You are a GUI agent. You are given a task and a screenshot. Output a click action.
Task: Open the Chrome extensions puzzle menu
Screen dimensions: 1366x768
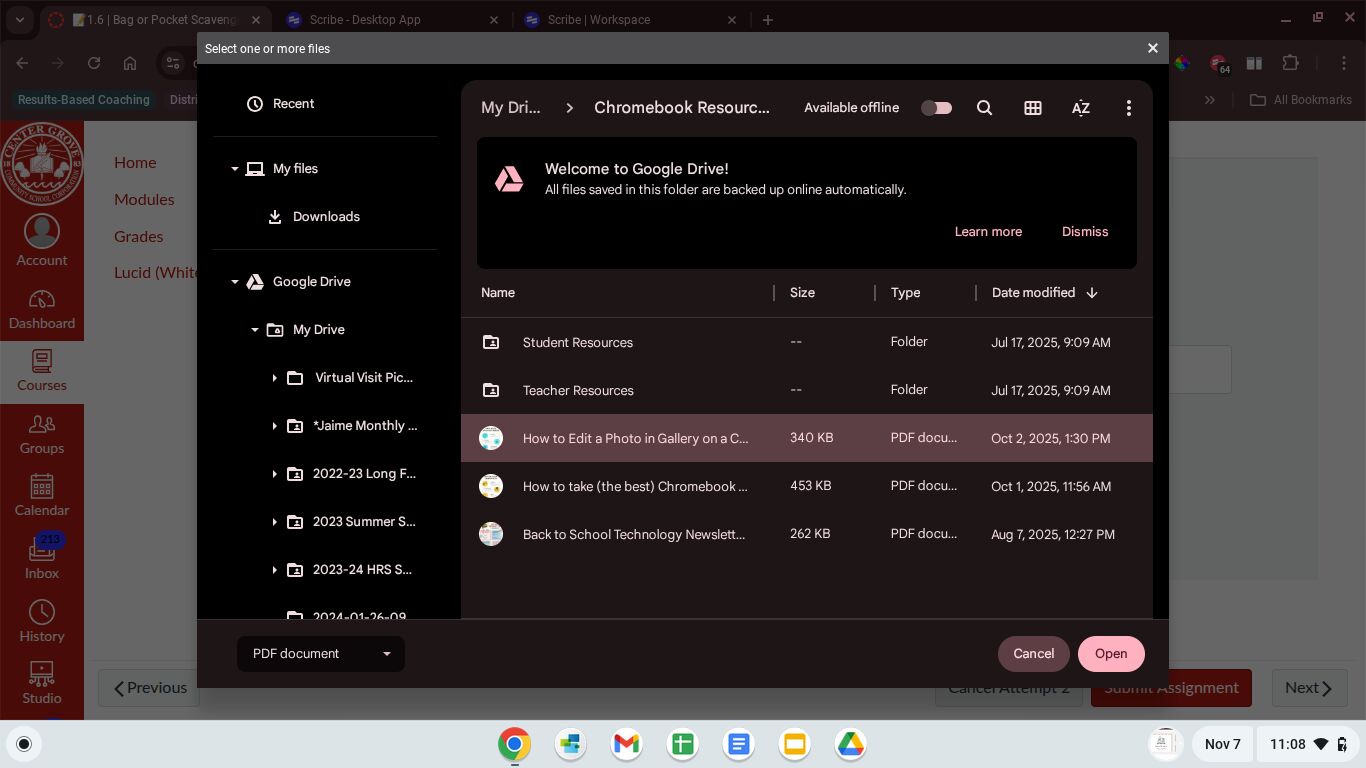[1291, 63]
